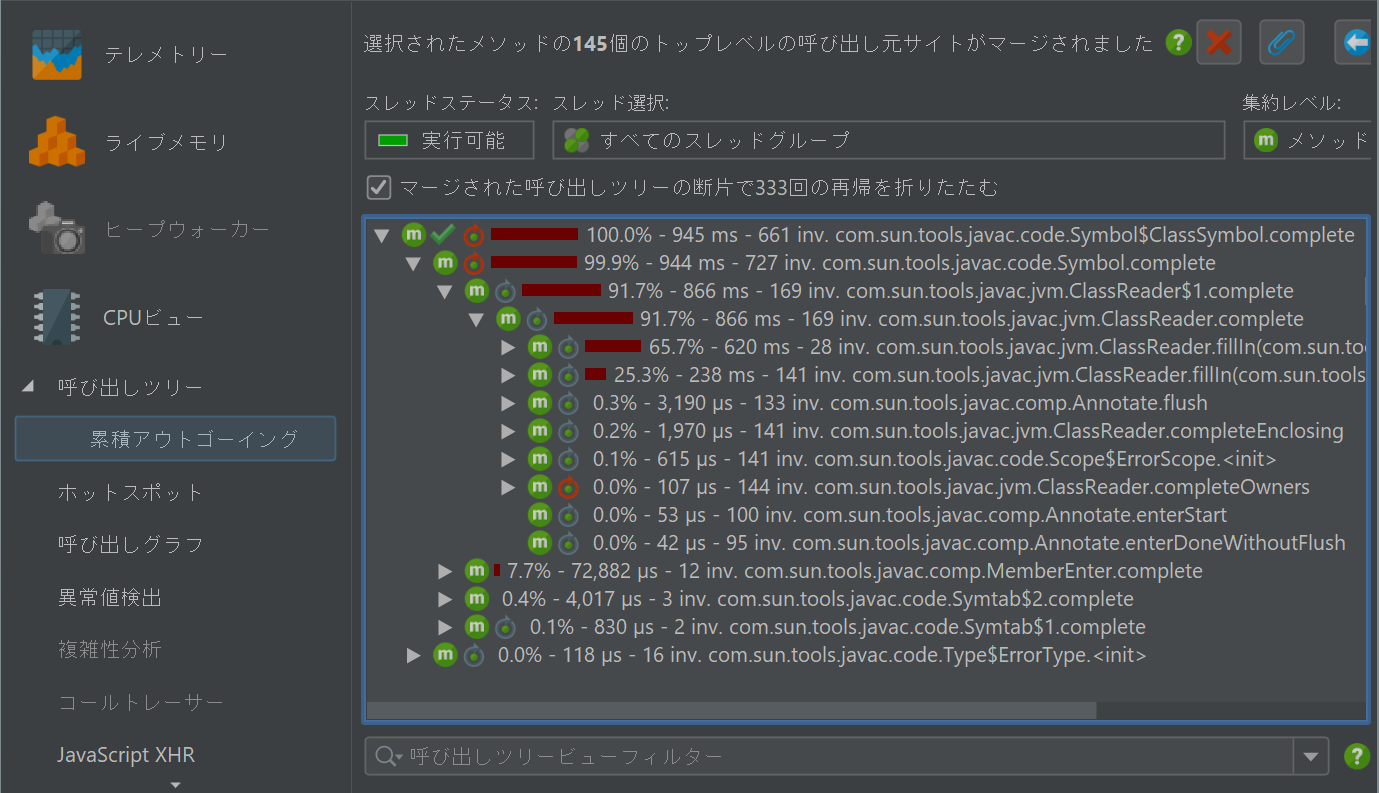The image size is (1379, 793).
Task: Click the method icon of Type$ErrorType.<init> row
Action: click(445, 655)
